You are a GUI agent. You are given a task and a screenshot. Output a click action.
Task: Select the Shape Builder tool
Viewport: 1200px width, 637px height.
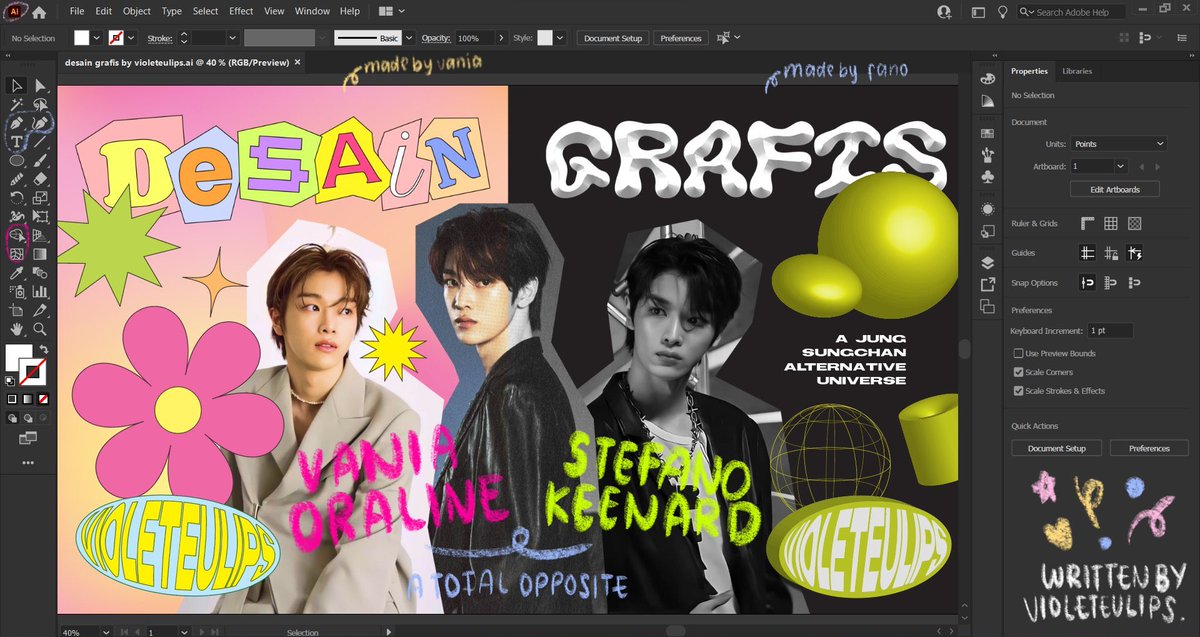[17, 236]
